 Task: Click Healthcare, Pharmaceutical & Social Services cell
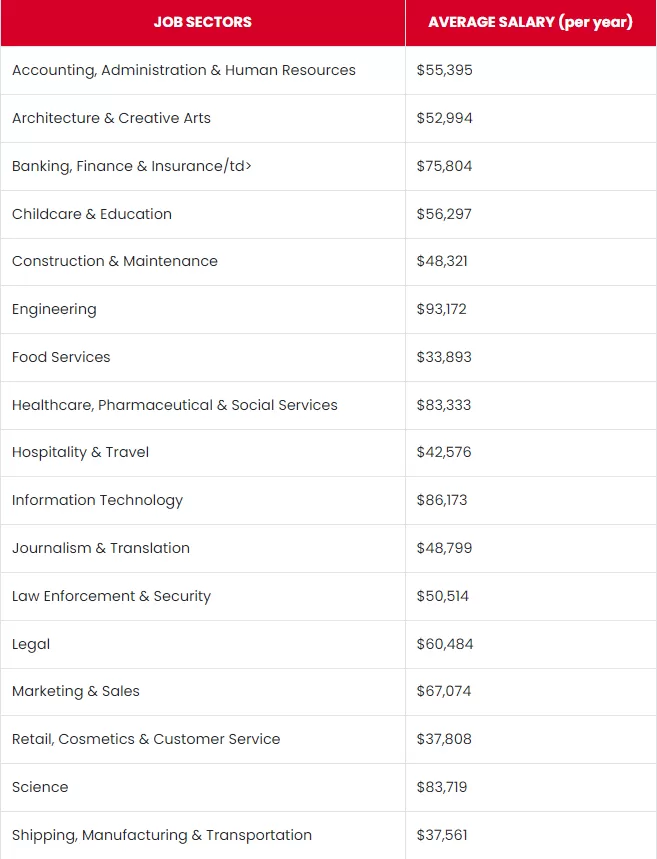pos(203,405)
